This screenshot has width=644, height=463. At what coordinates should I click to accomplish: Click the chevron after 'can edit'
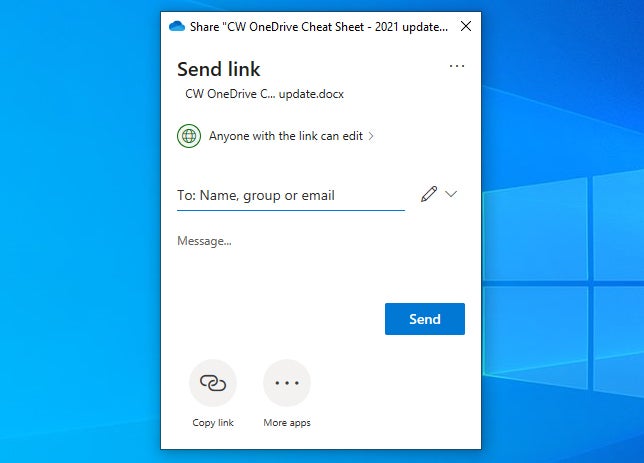tap(371, 136)
